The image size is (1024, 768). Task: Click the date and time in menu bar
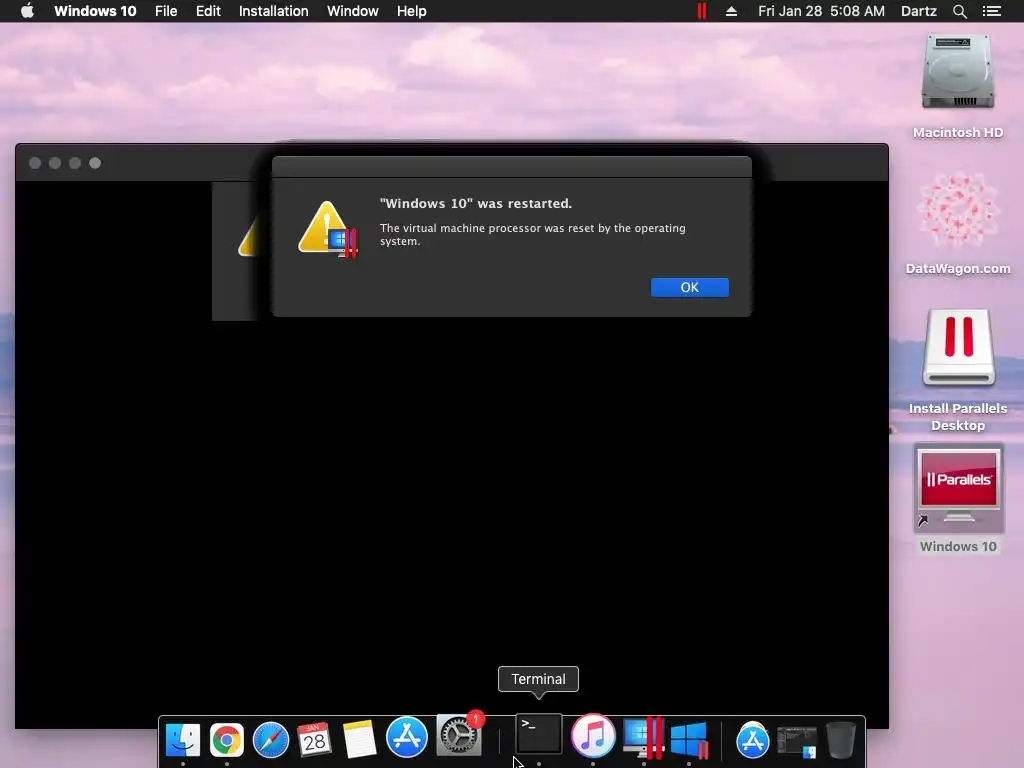coord(821,11)
